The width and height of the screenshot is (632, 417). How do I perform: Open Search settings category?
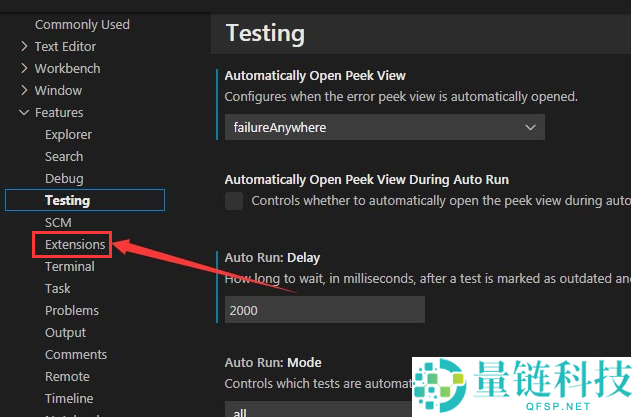click(64, 156)
